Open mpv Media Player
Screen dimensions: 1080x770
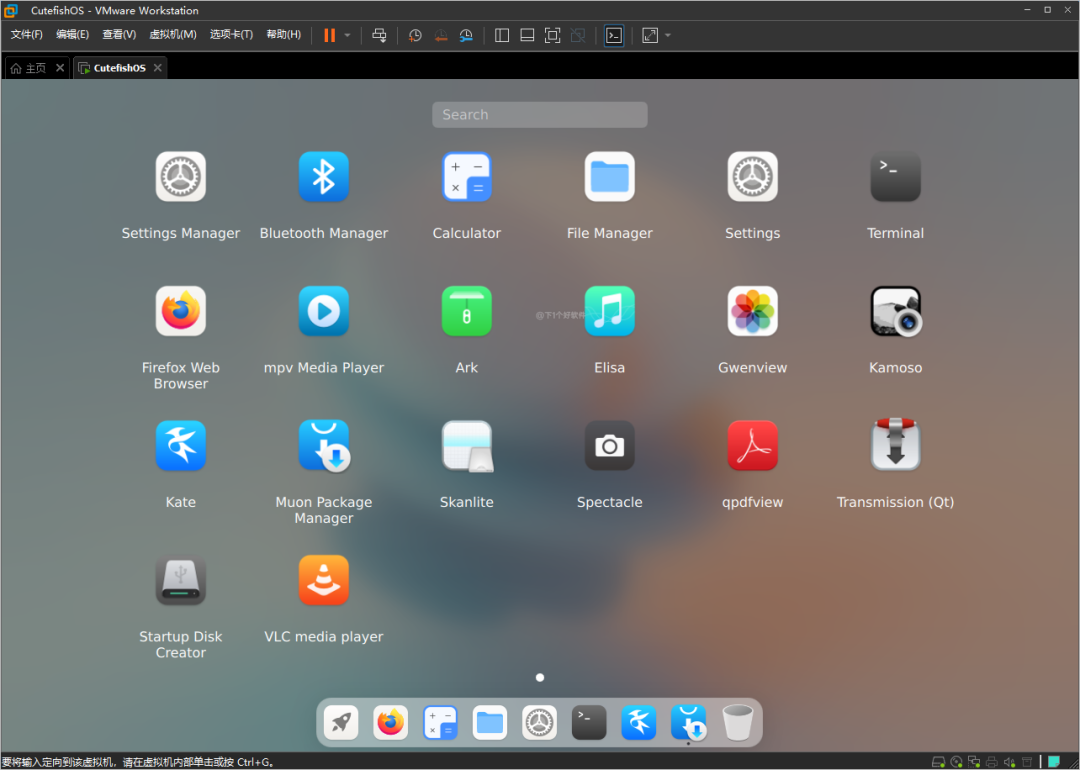[x=324, y=311]
